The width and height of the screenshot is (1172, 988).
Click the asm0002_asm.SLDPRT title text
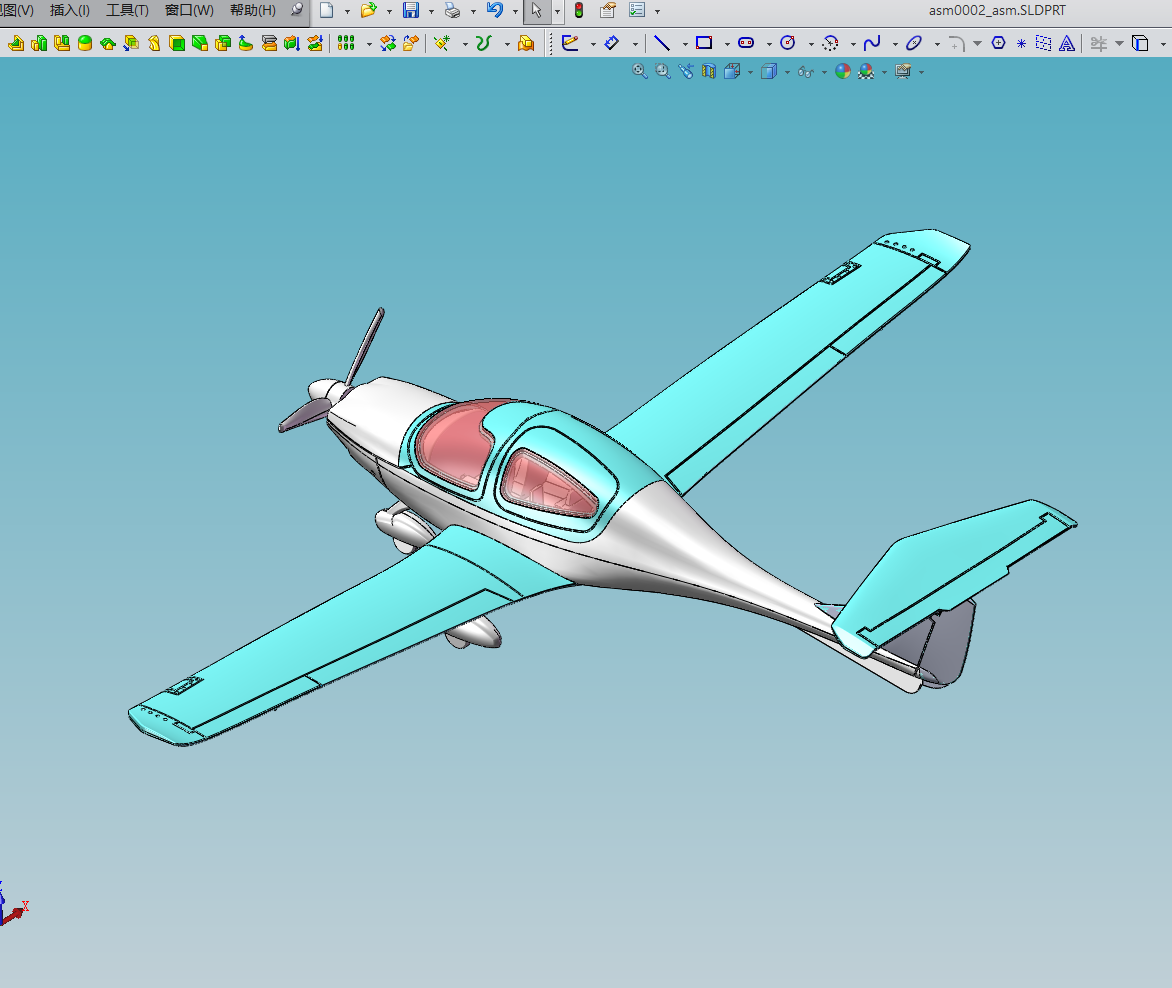(x=997, y=10)
